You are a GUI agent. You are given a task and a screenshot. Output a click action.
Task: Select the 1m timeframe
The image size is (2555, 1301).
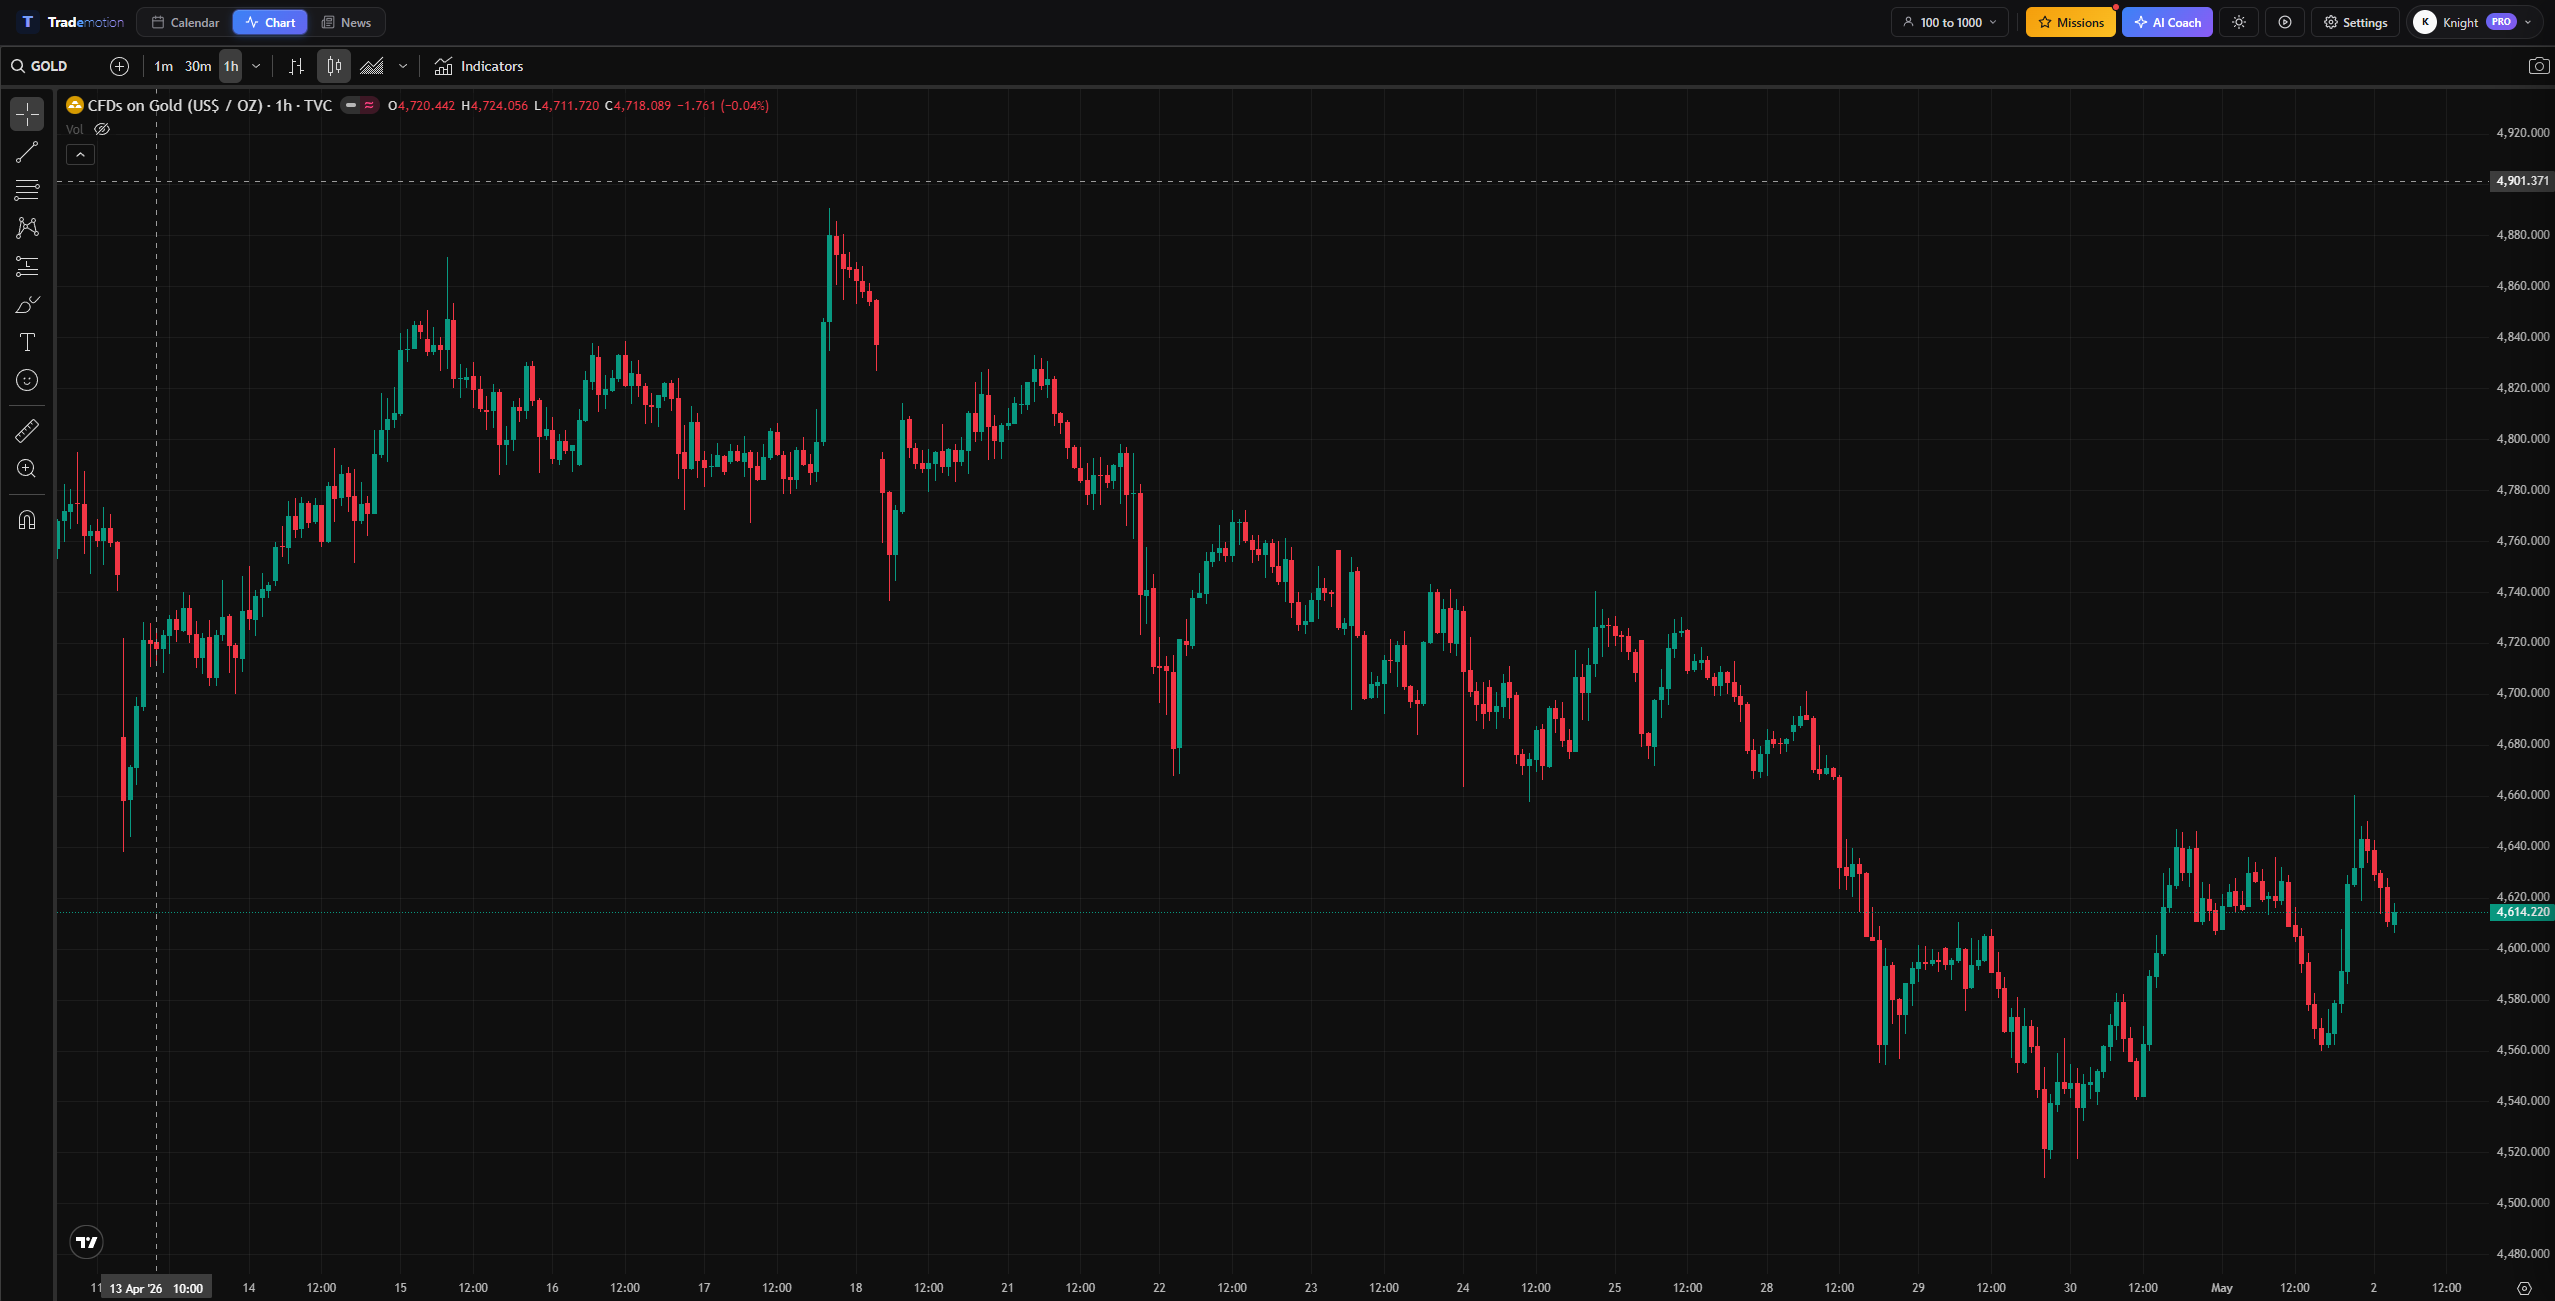point(164,66)
